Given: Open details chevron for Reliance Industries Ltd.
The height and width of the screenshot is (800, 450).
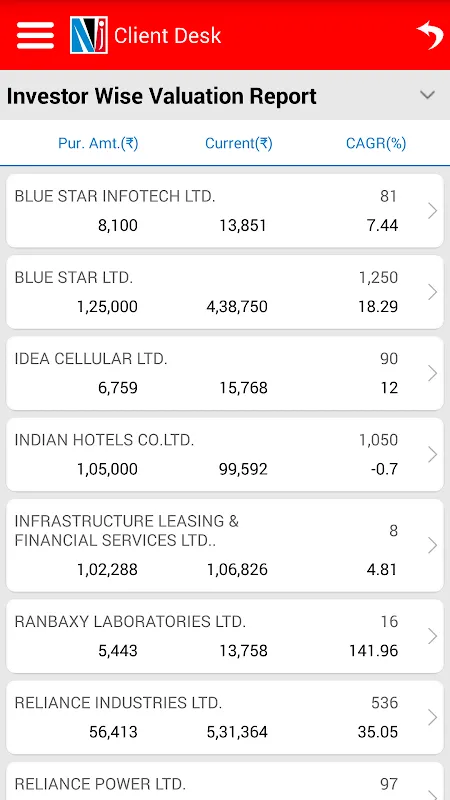Looking at the screenshot, I should (432, 717).
